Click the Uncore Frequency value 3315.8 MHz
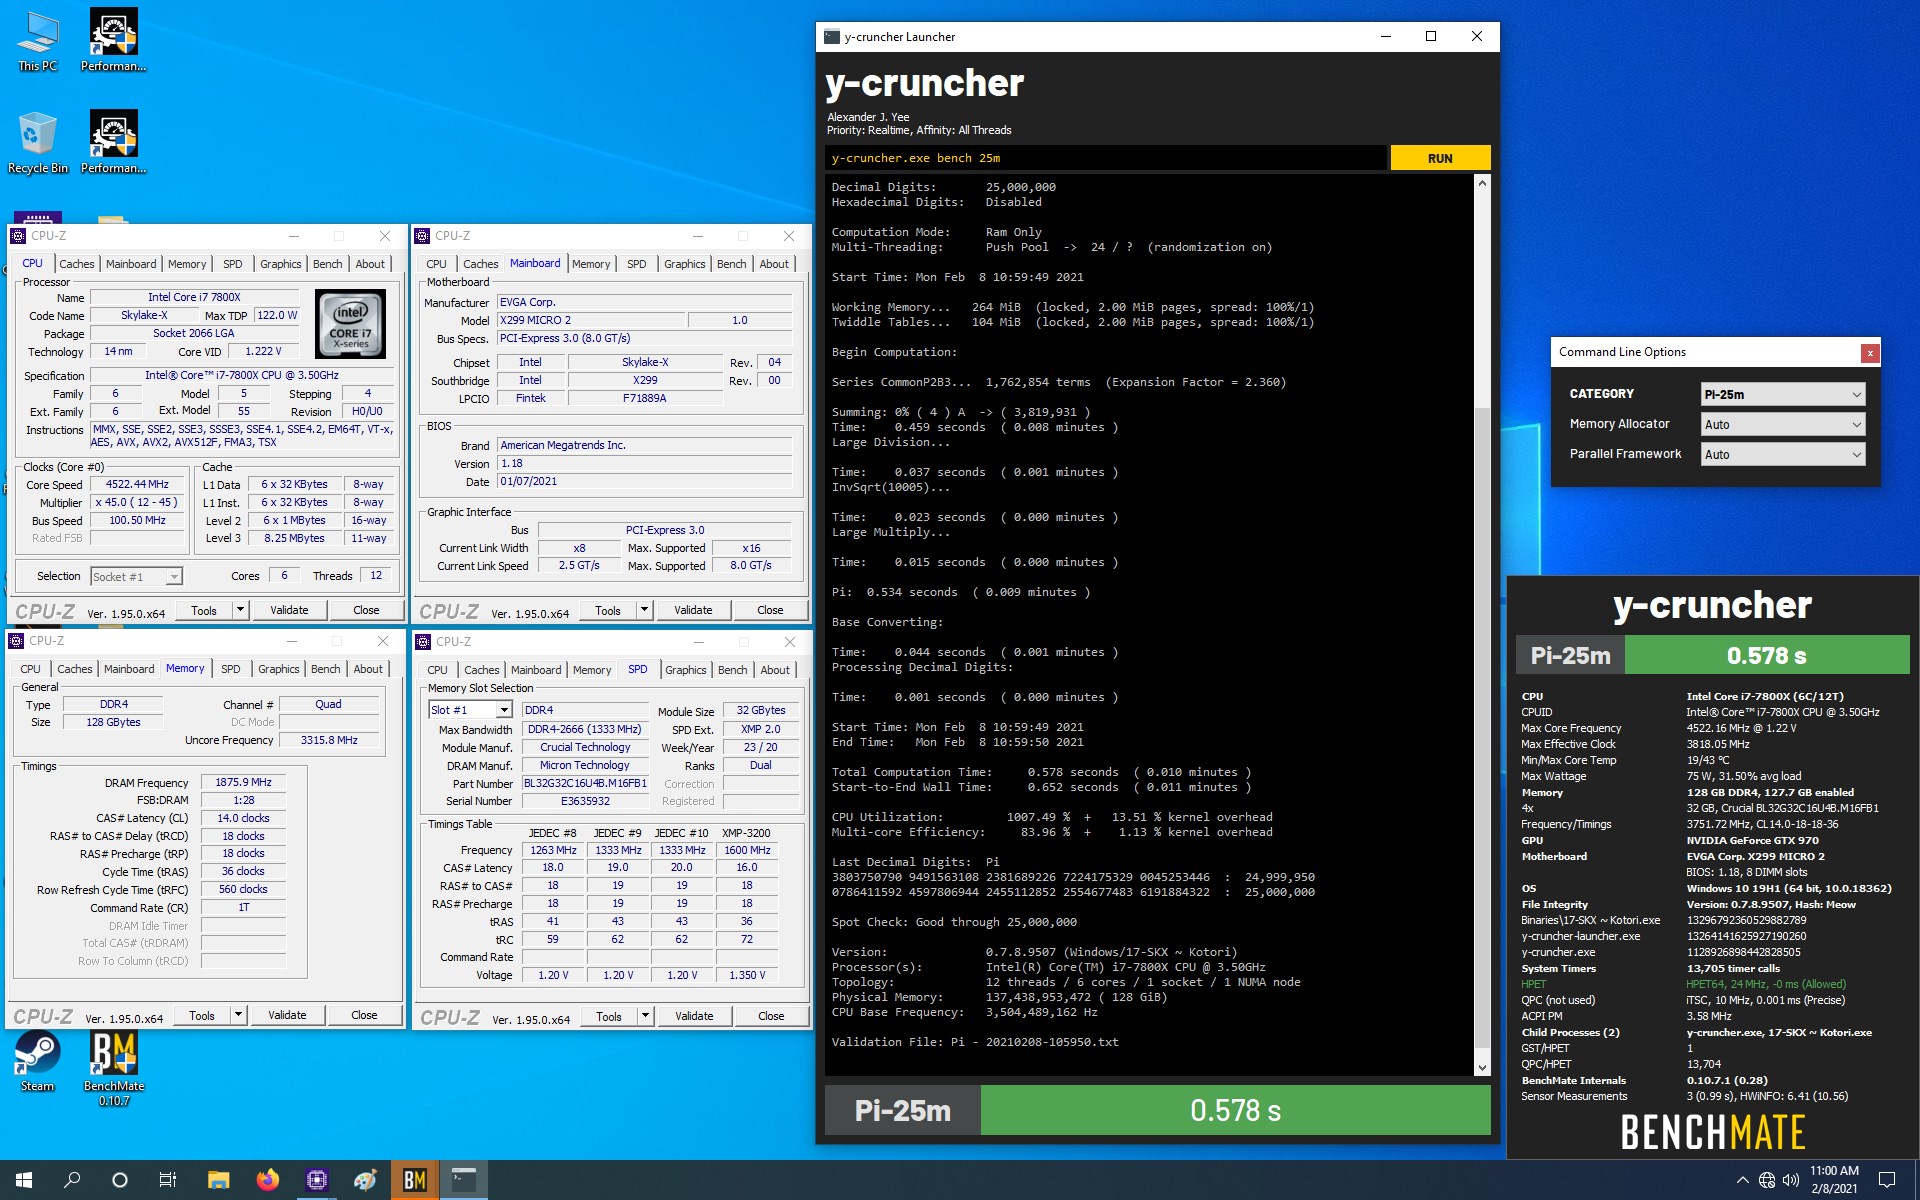1920x1200 pixels. tap(329, 740)
